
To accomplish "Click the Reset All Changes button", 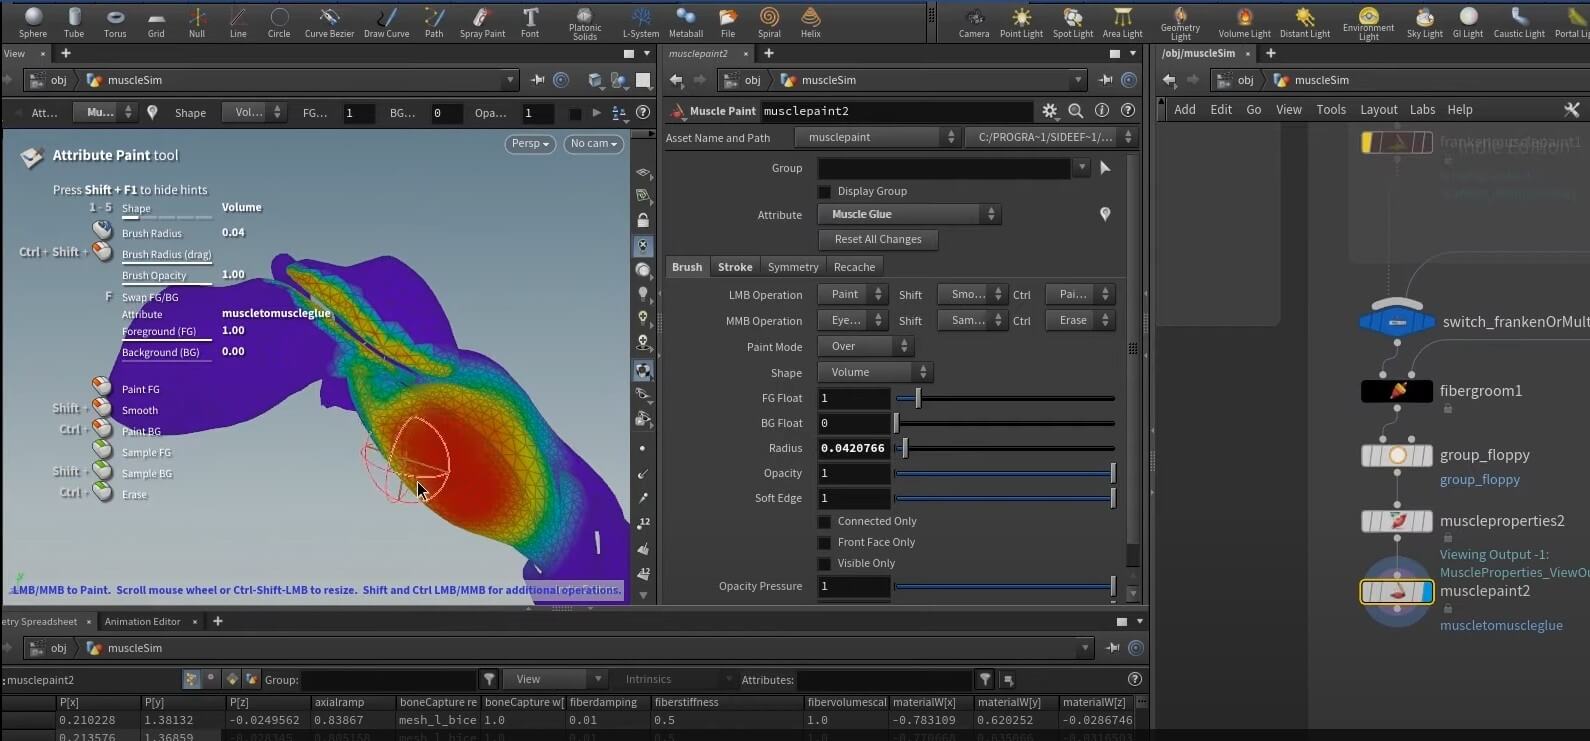I will pyautogui.click(x=877, y=239).
